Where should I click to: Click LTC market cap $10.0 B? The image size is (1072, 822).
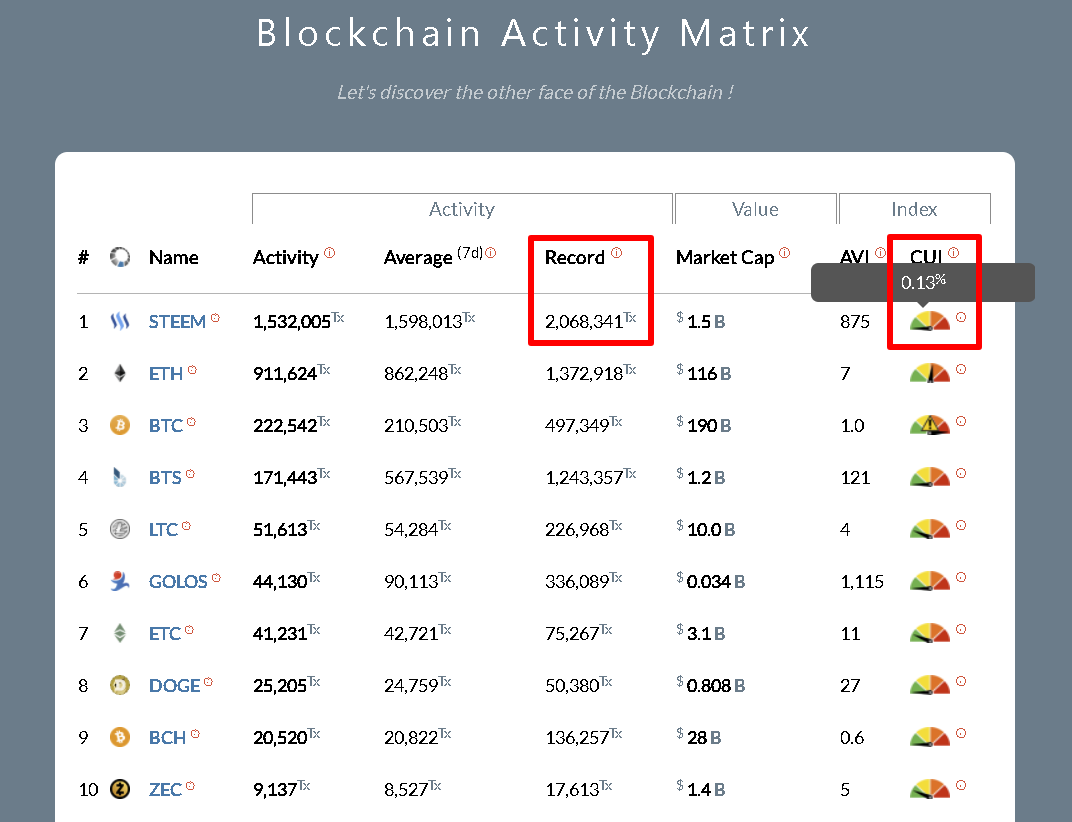[x=706, y=529]
